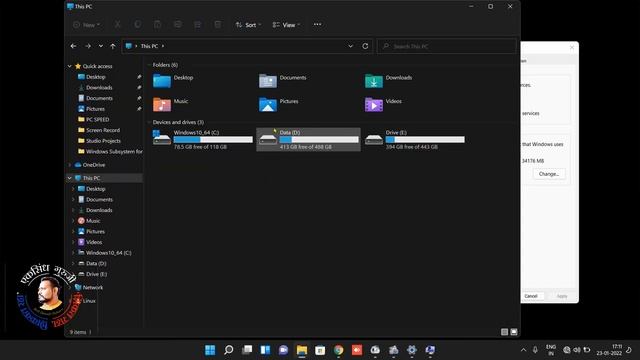Viewport: 640px width, 360px height.
Task: Show hidden system tray icons
Action: 523,350
